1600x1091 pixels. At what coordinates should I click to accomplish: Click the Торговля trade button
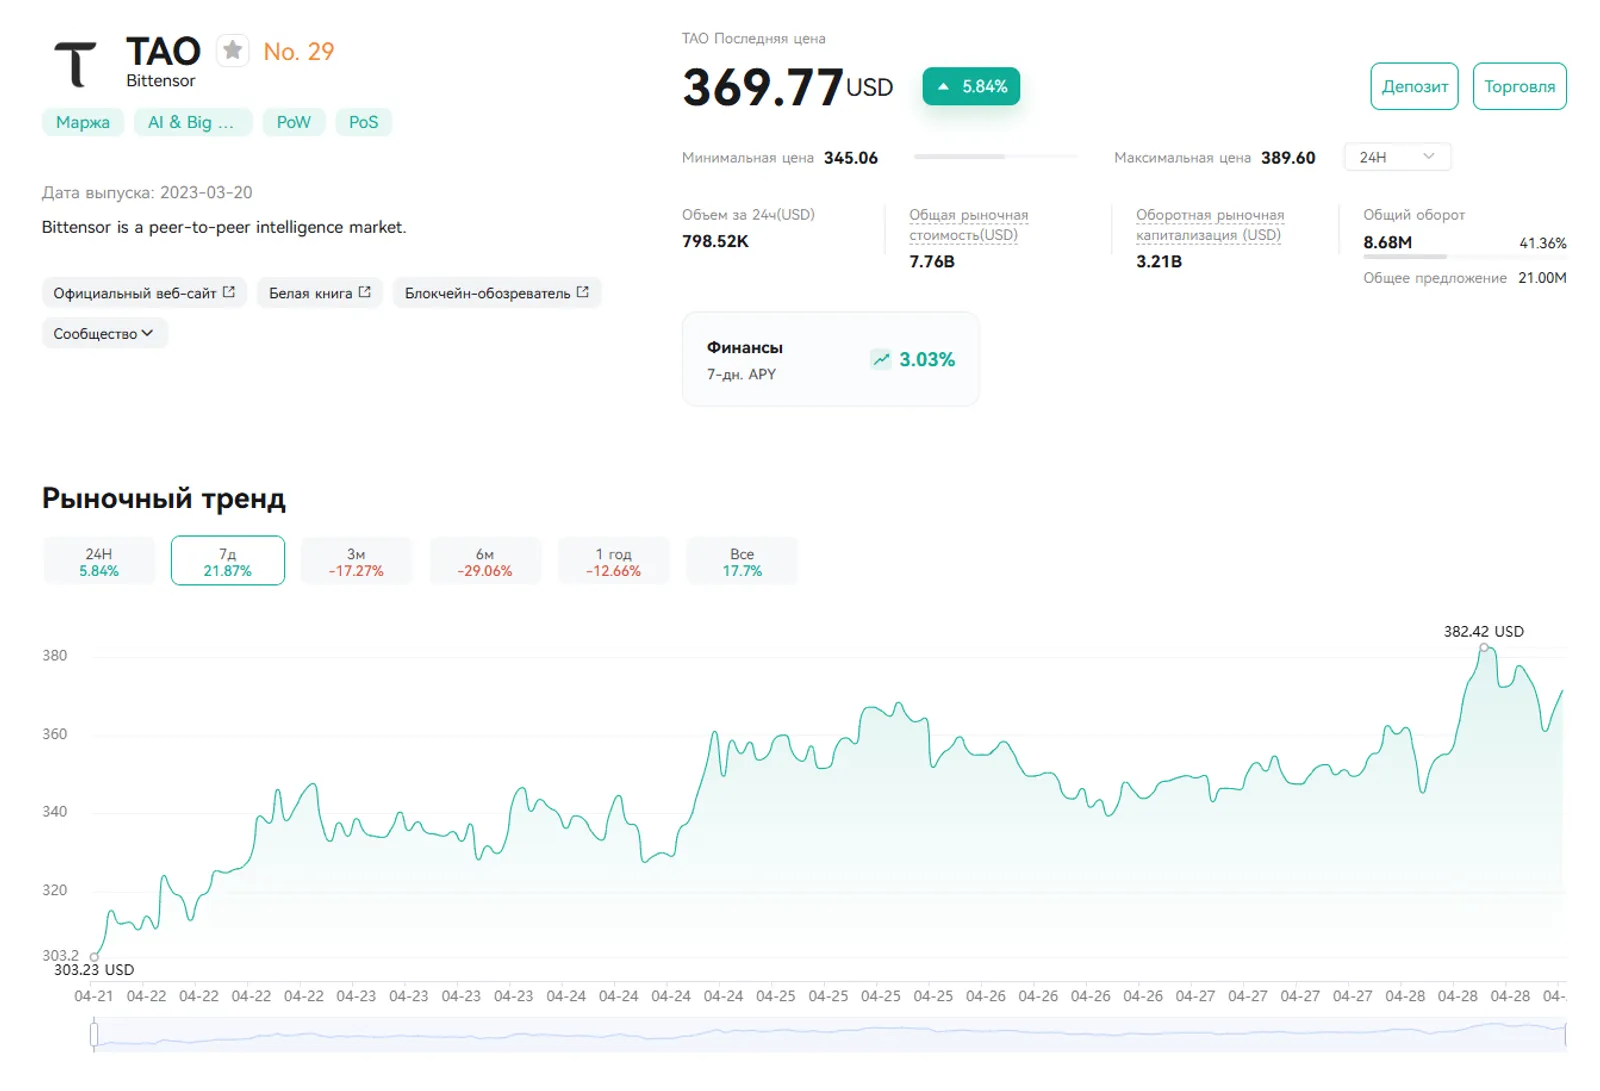pos(1520,86)
